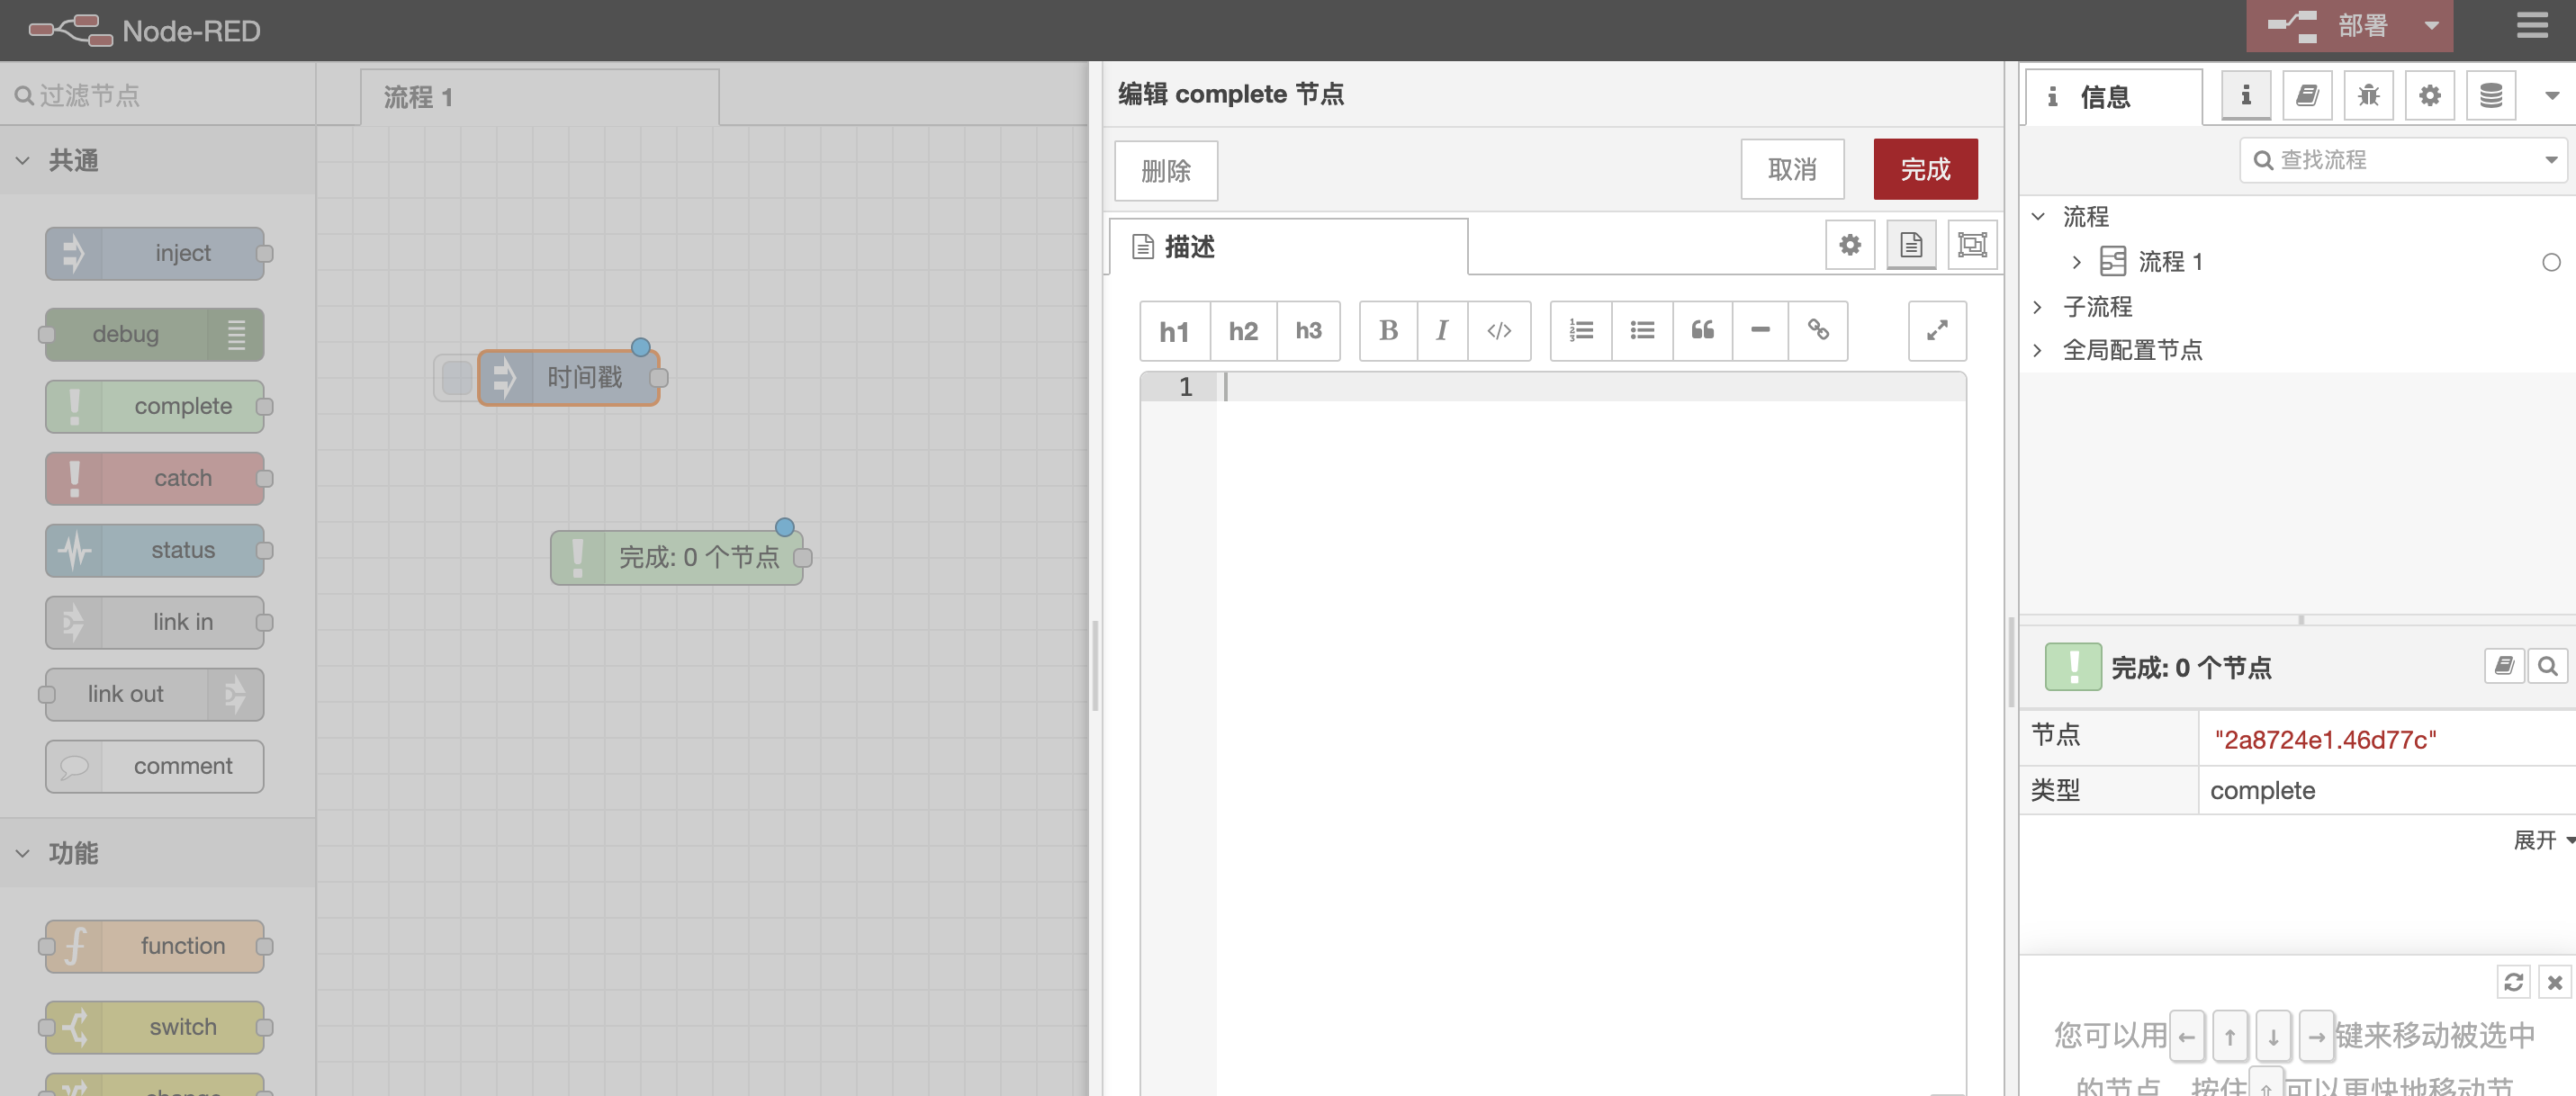2576x1096 pixels.
Task: Select the catch palette node
Action: pos(155,478)
